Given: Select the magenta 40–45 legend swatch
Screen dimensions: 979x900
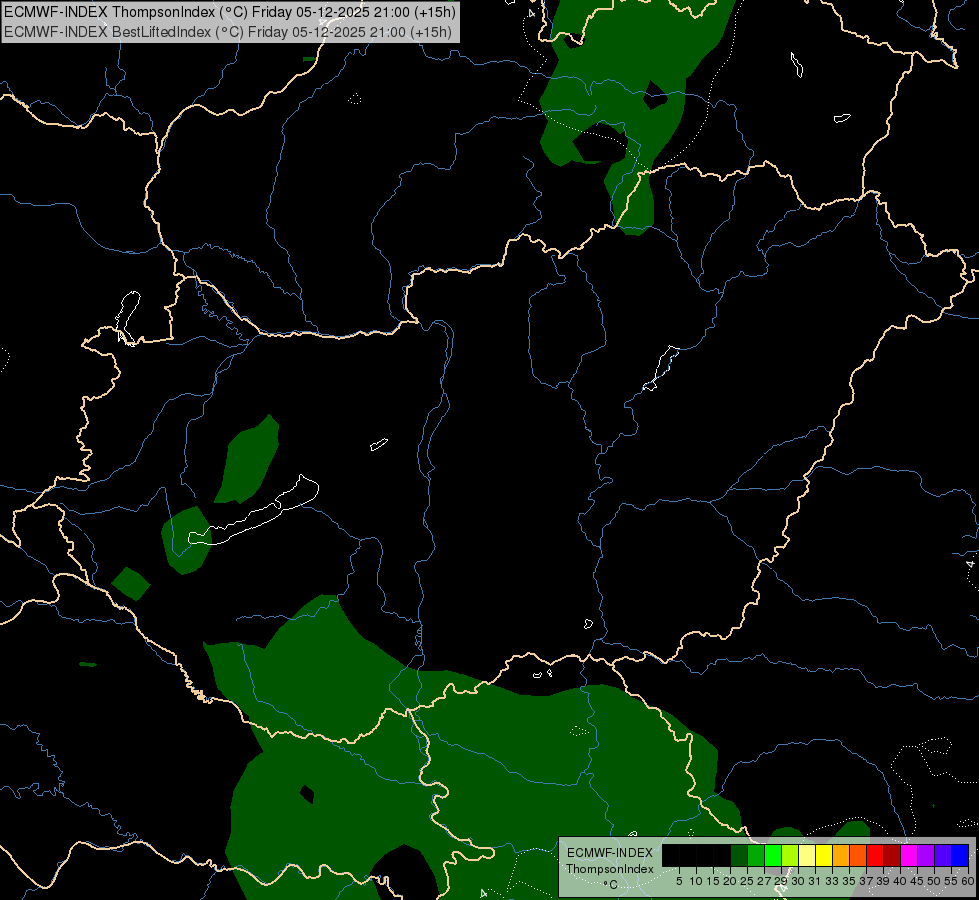Looking at the screenshot, I should [x=909, y=855].
